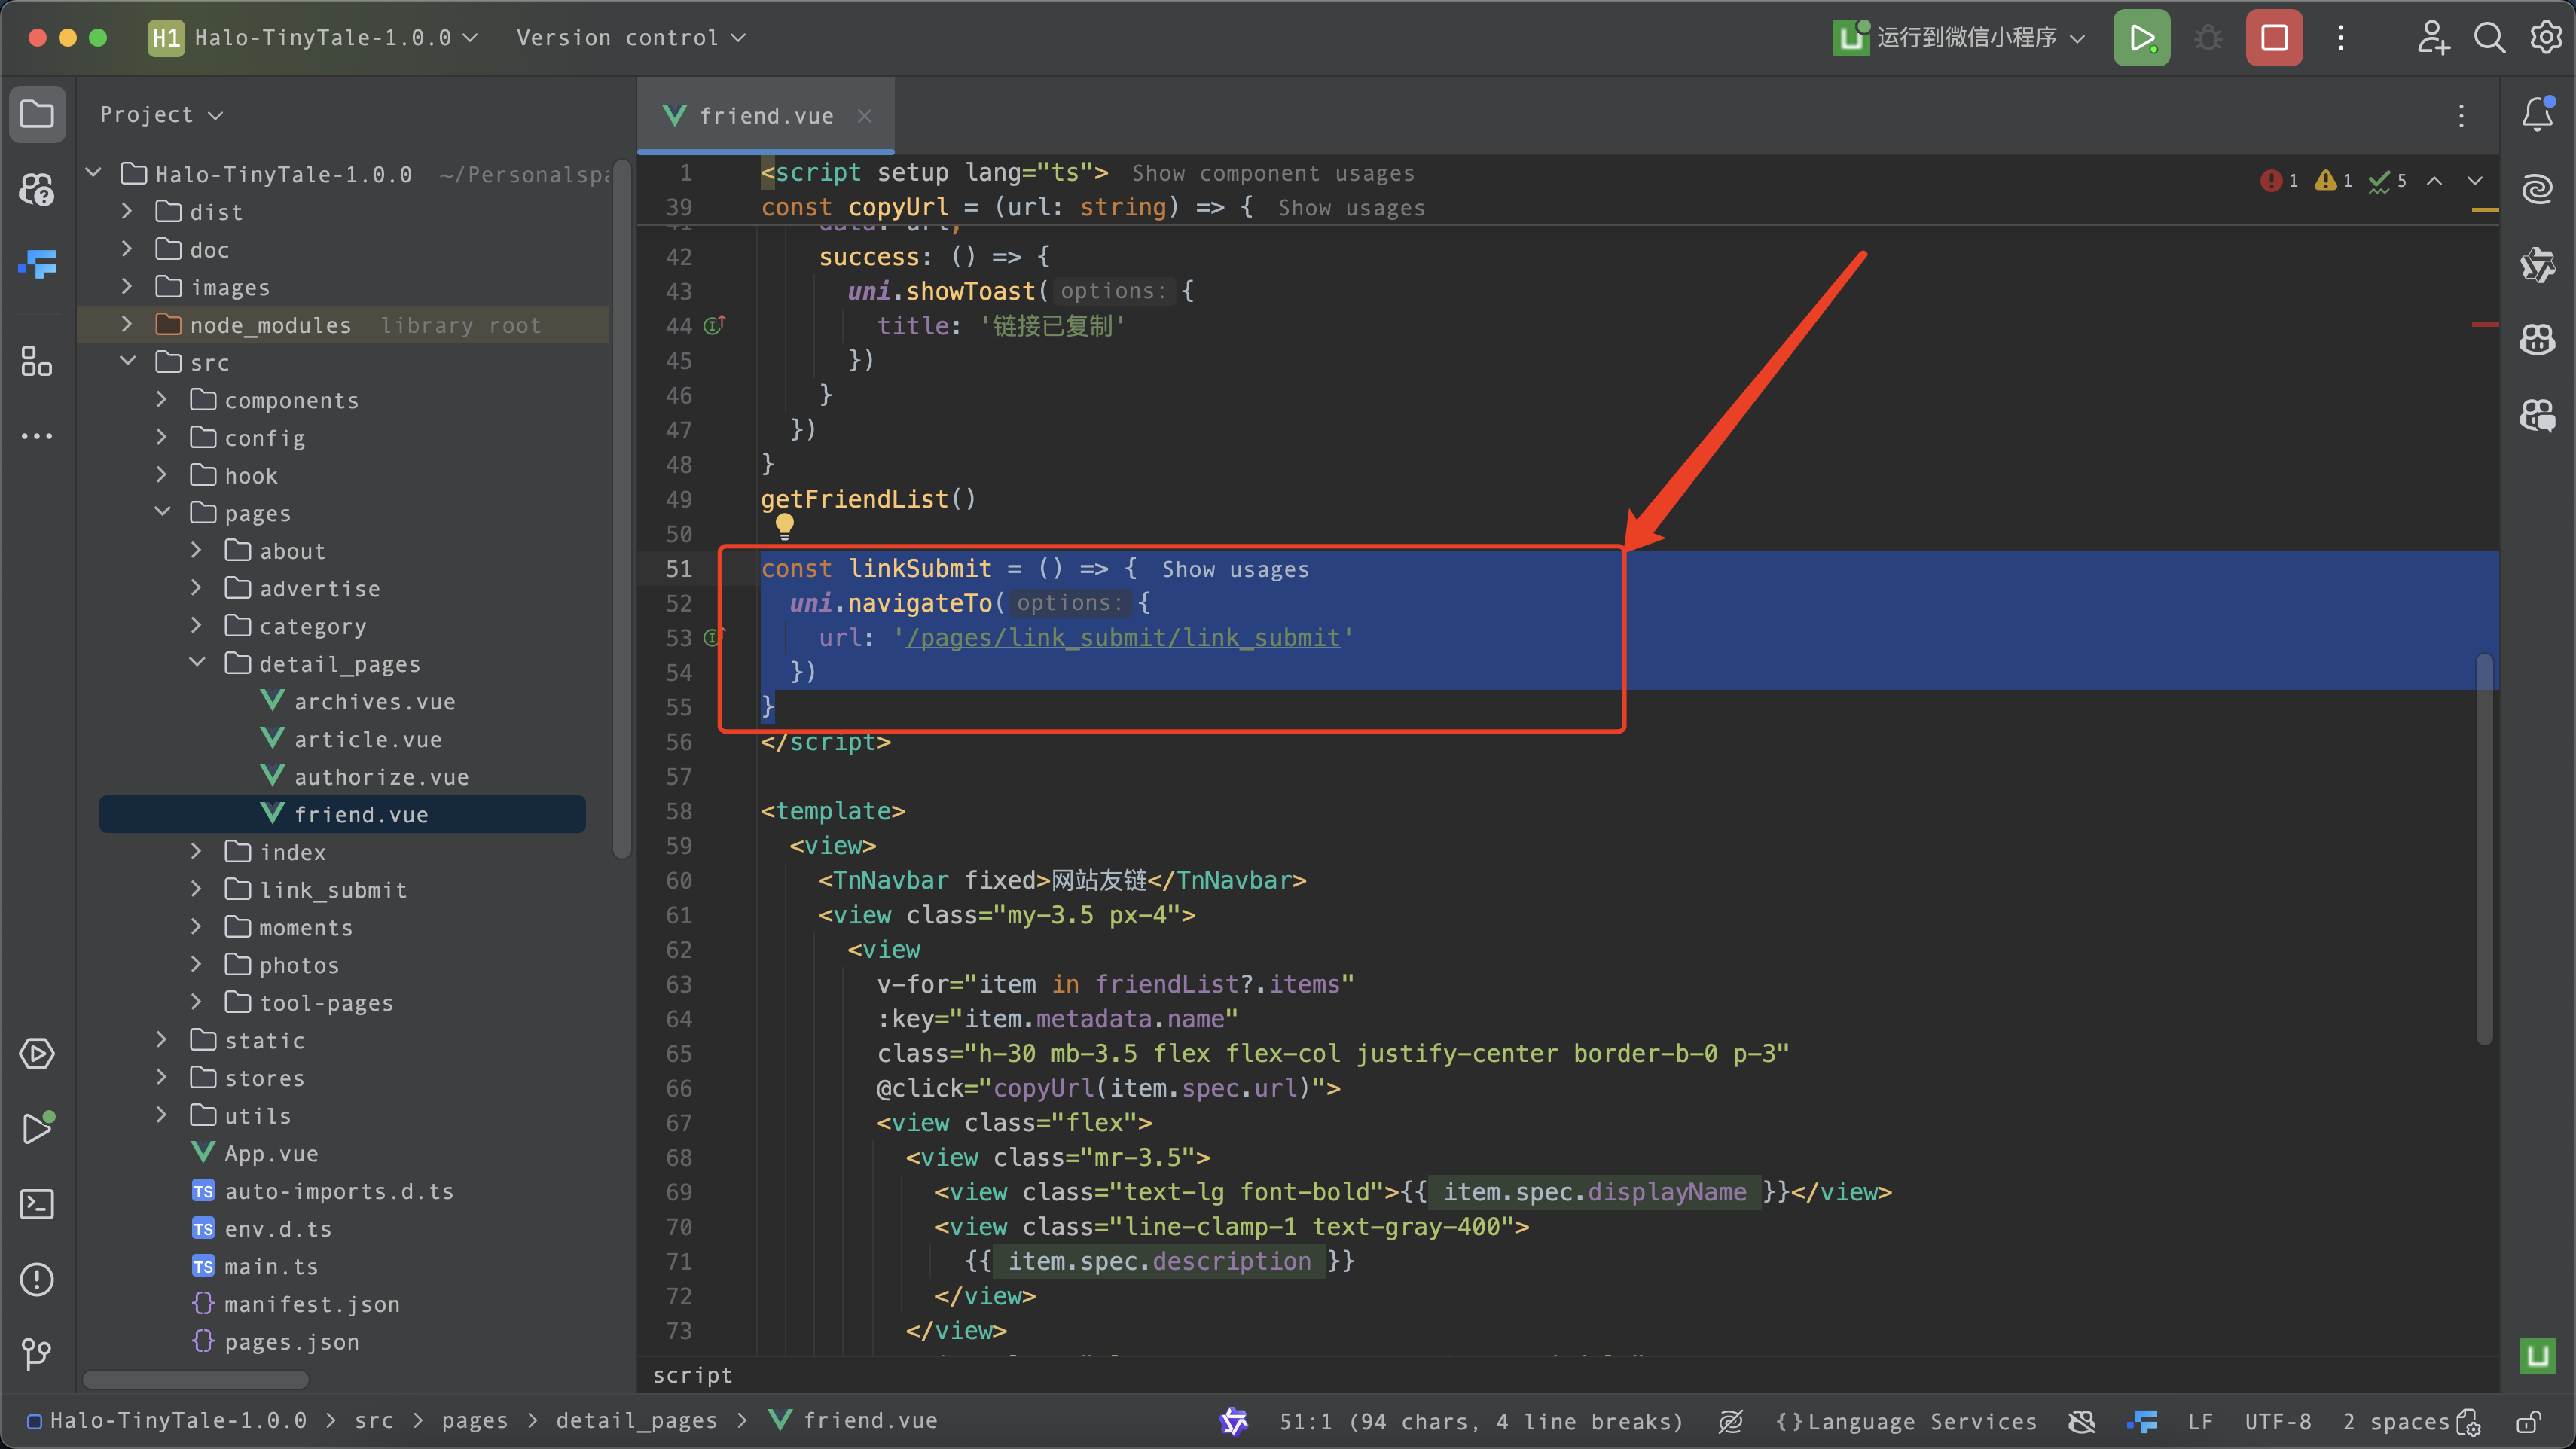Expand the node_modules folder
The height and width of the screenshot is (1449, 2576).
coord(127,325)
